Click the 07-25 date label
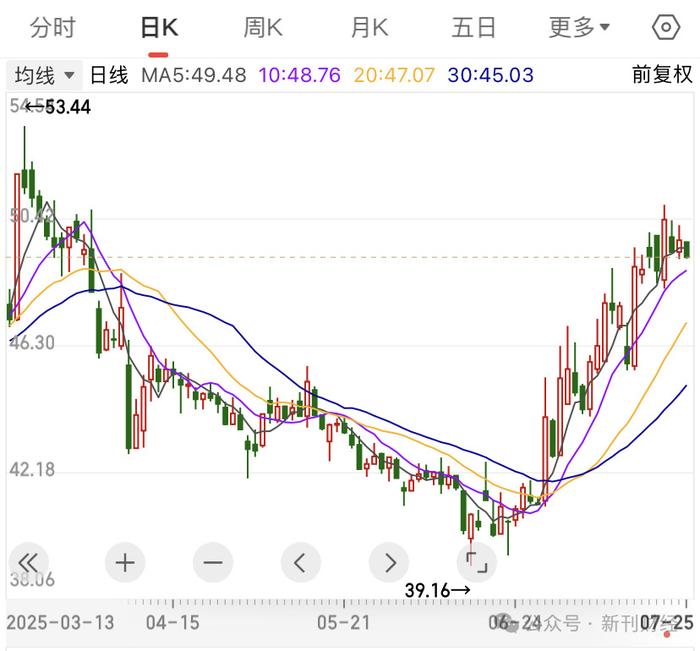The image size is (700, 651). [667, 622]
